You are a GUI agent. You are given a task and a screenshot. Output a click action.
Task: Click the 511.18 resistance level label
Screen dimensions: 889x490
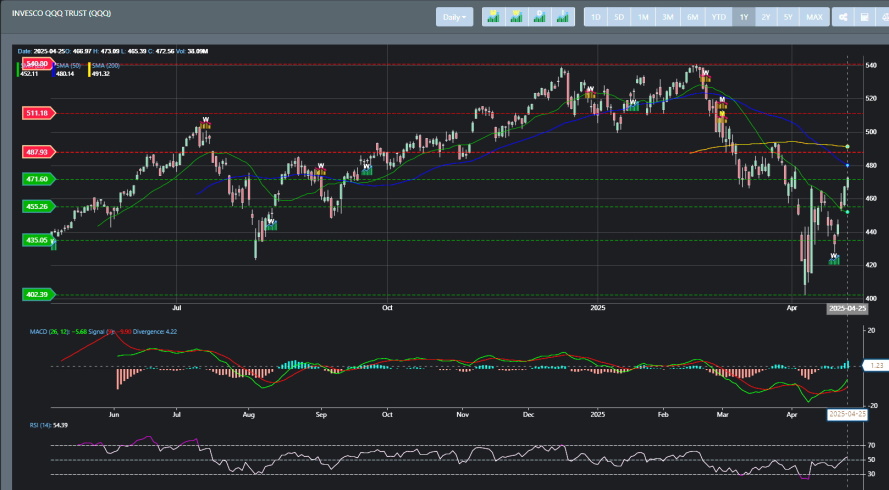coord(38,113)
